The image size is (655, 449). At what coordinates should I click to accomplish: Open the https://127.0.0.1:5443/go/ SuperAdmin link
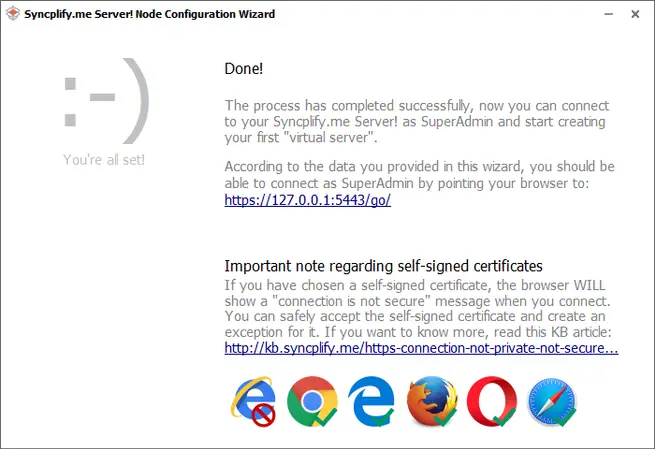tap(307, 199)
